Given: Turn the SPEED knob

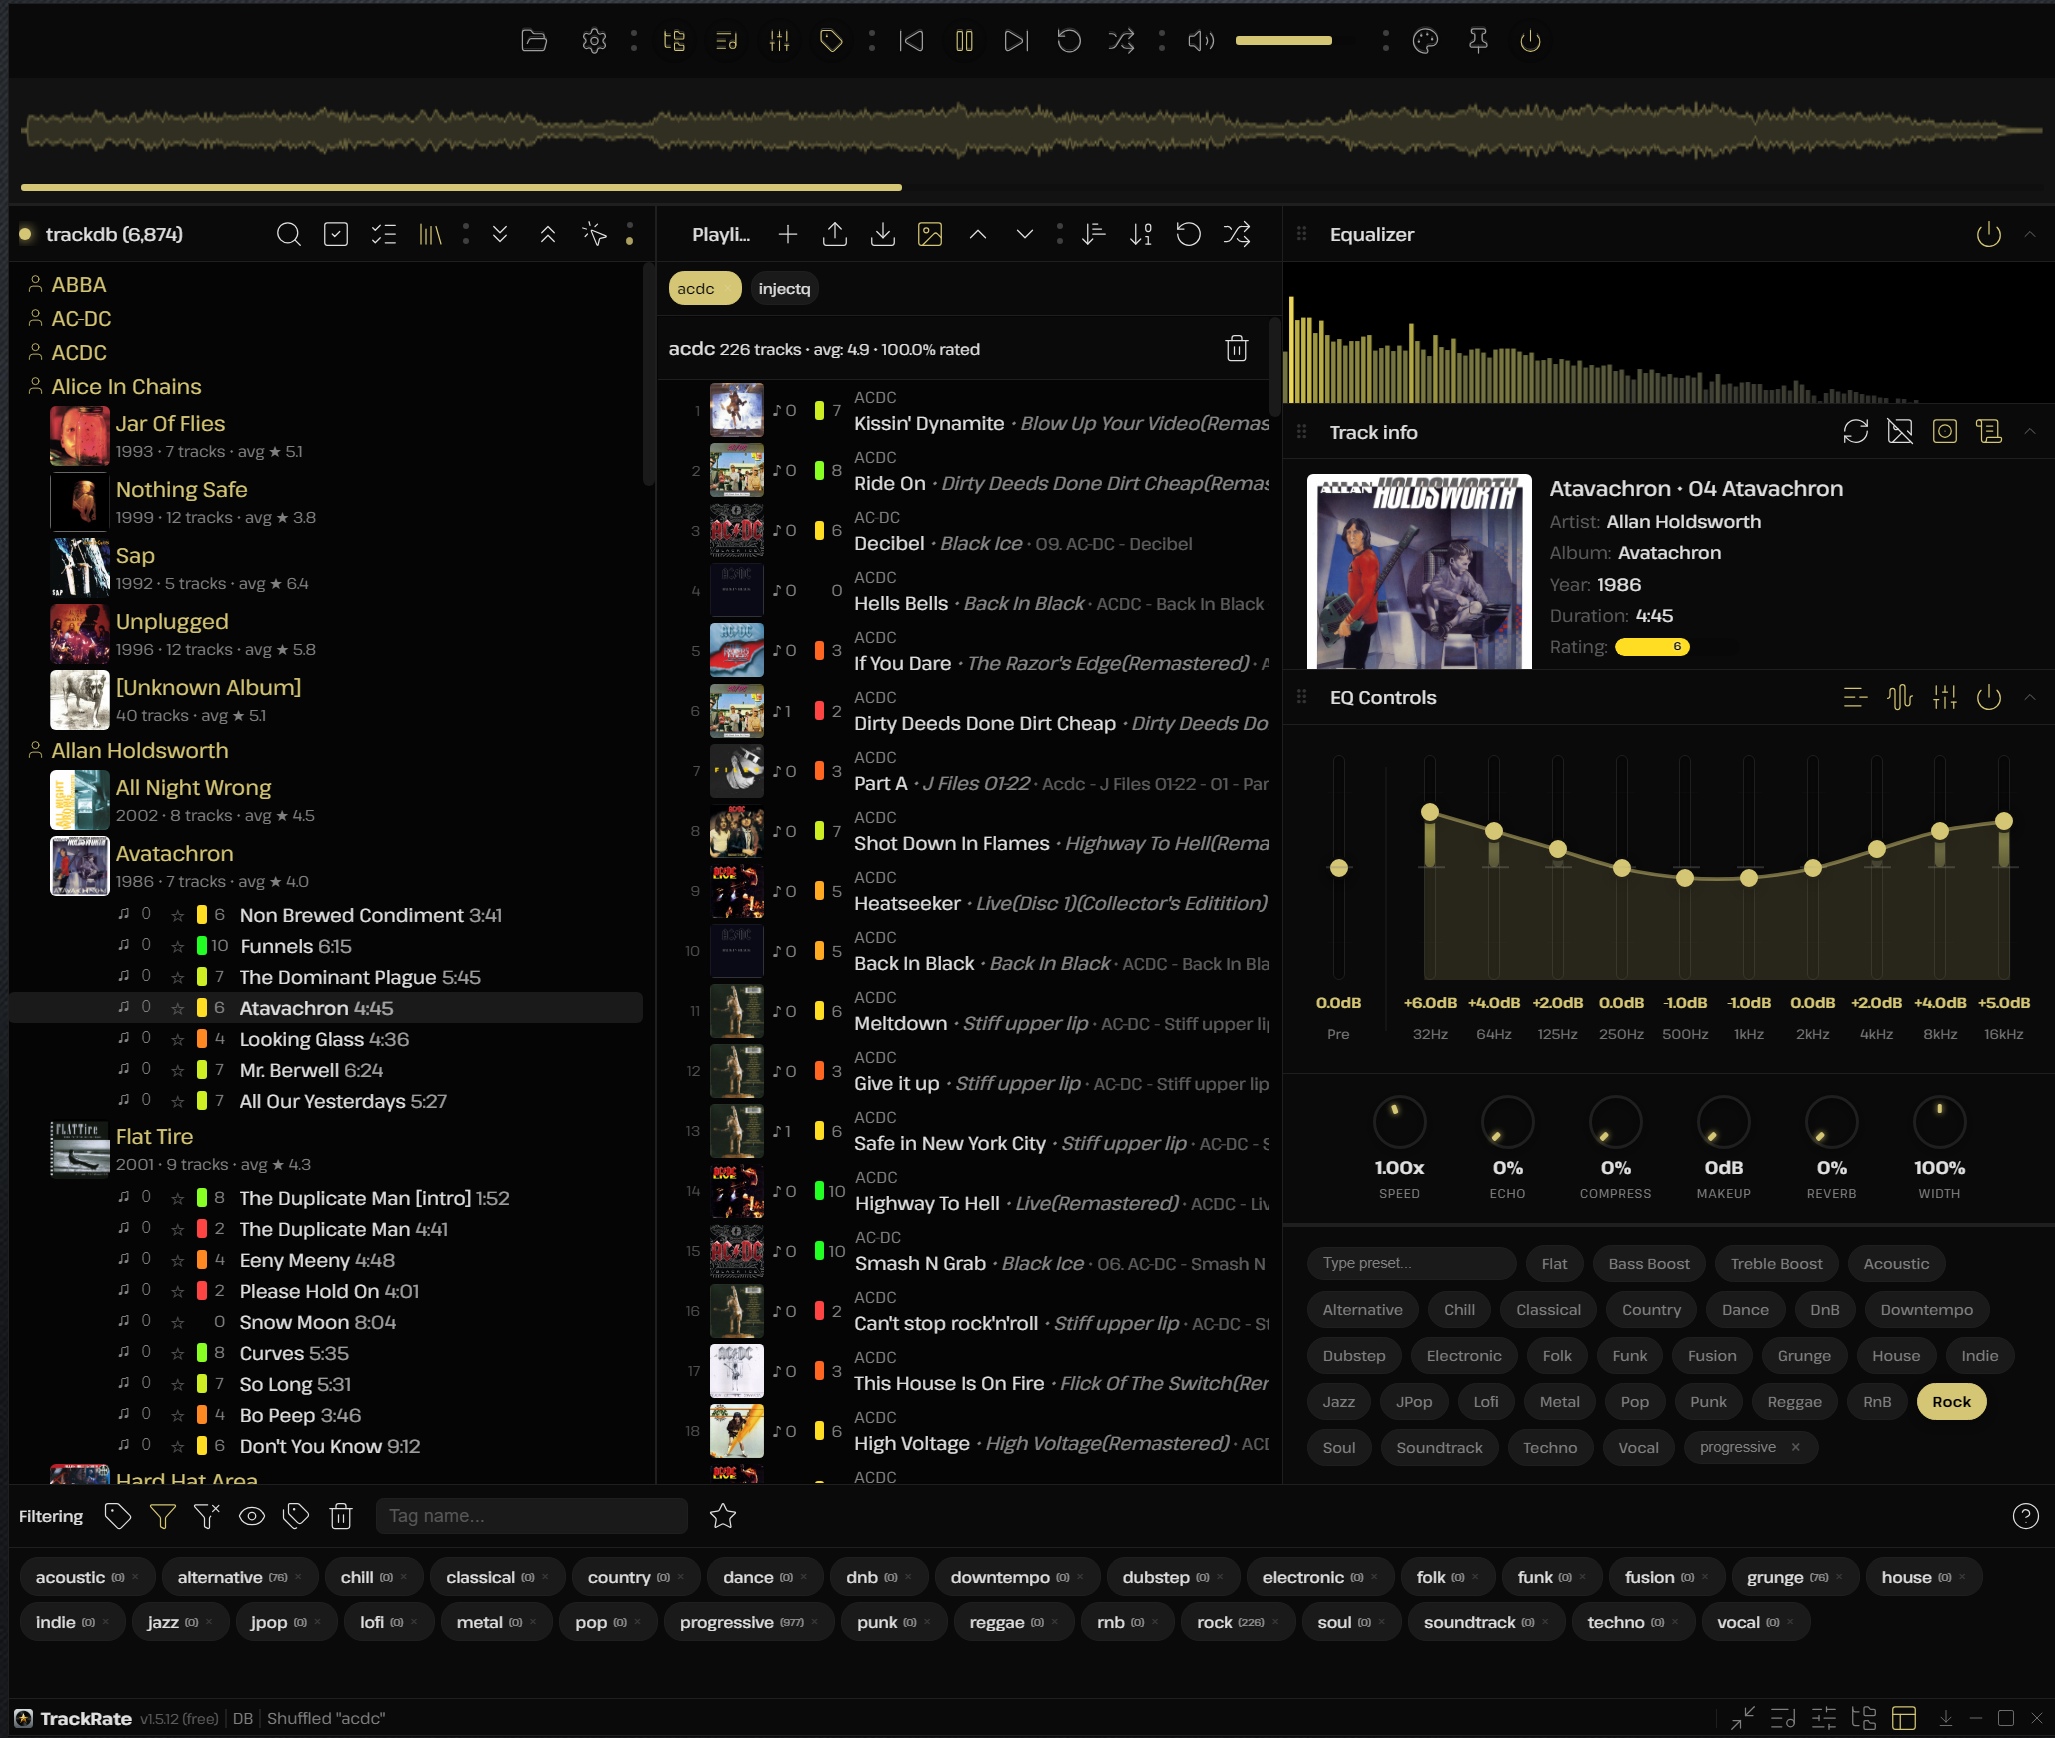Looking at the screenshot, I should point(1399,1122).
